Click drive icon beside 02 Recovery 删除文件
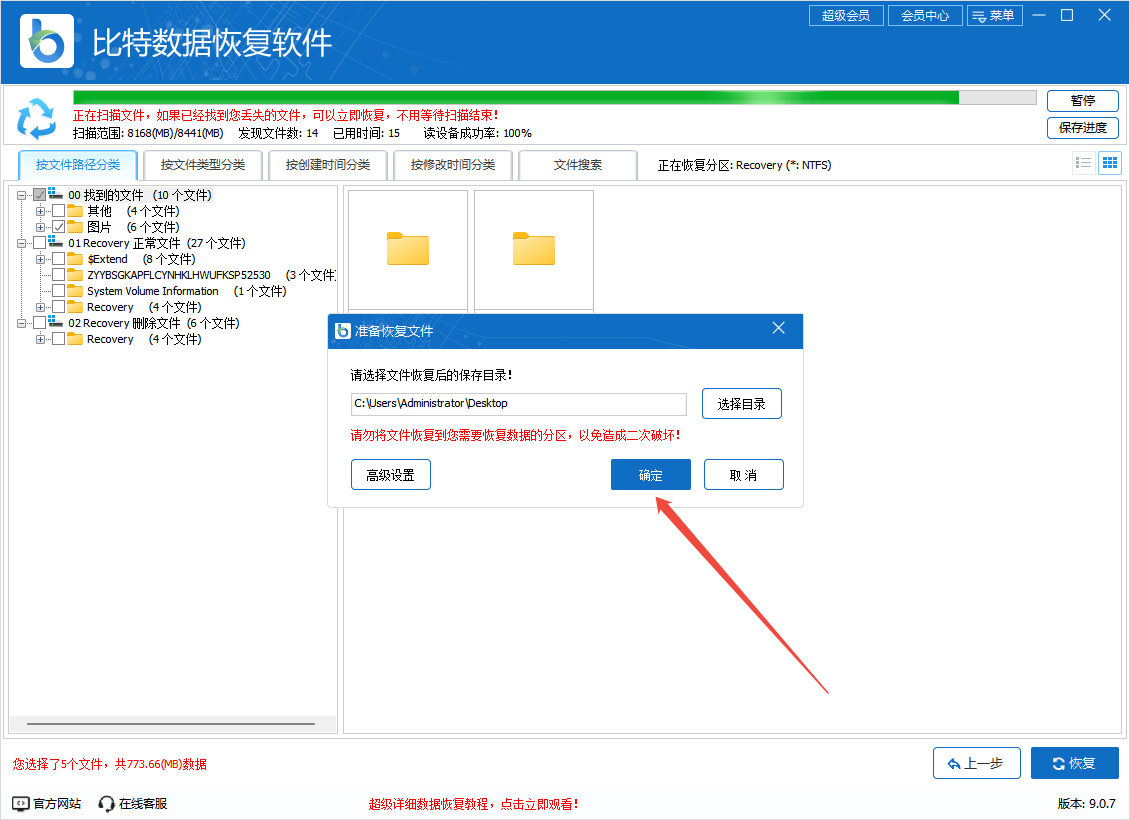Viewport: 1130px width, 820px height. pos(55,322)
